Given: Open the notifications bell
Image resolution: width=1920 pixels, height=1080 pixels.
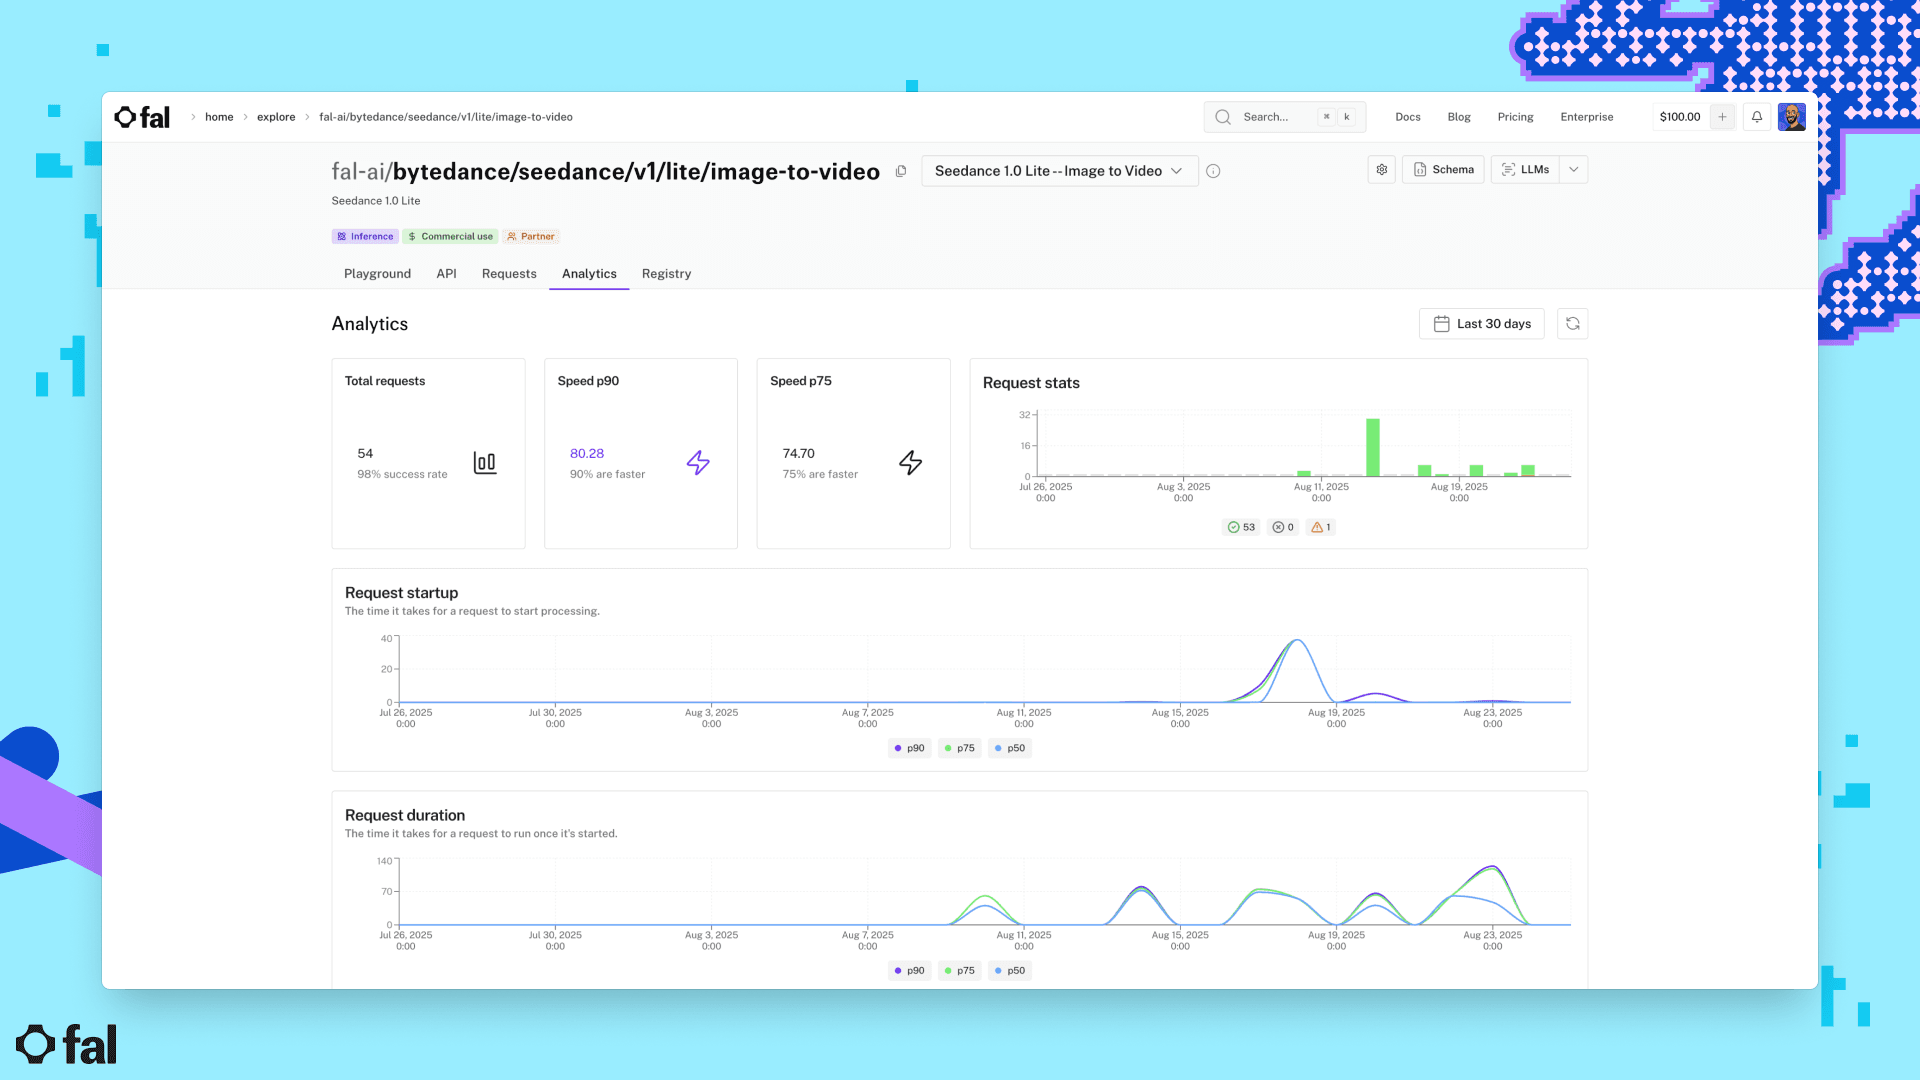Looking at the screenshot, I should [x=1756, y=117].
